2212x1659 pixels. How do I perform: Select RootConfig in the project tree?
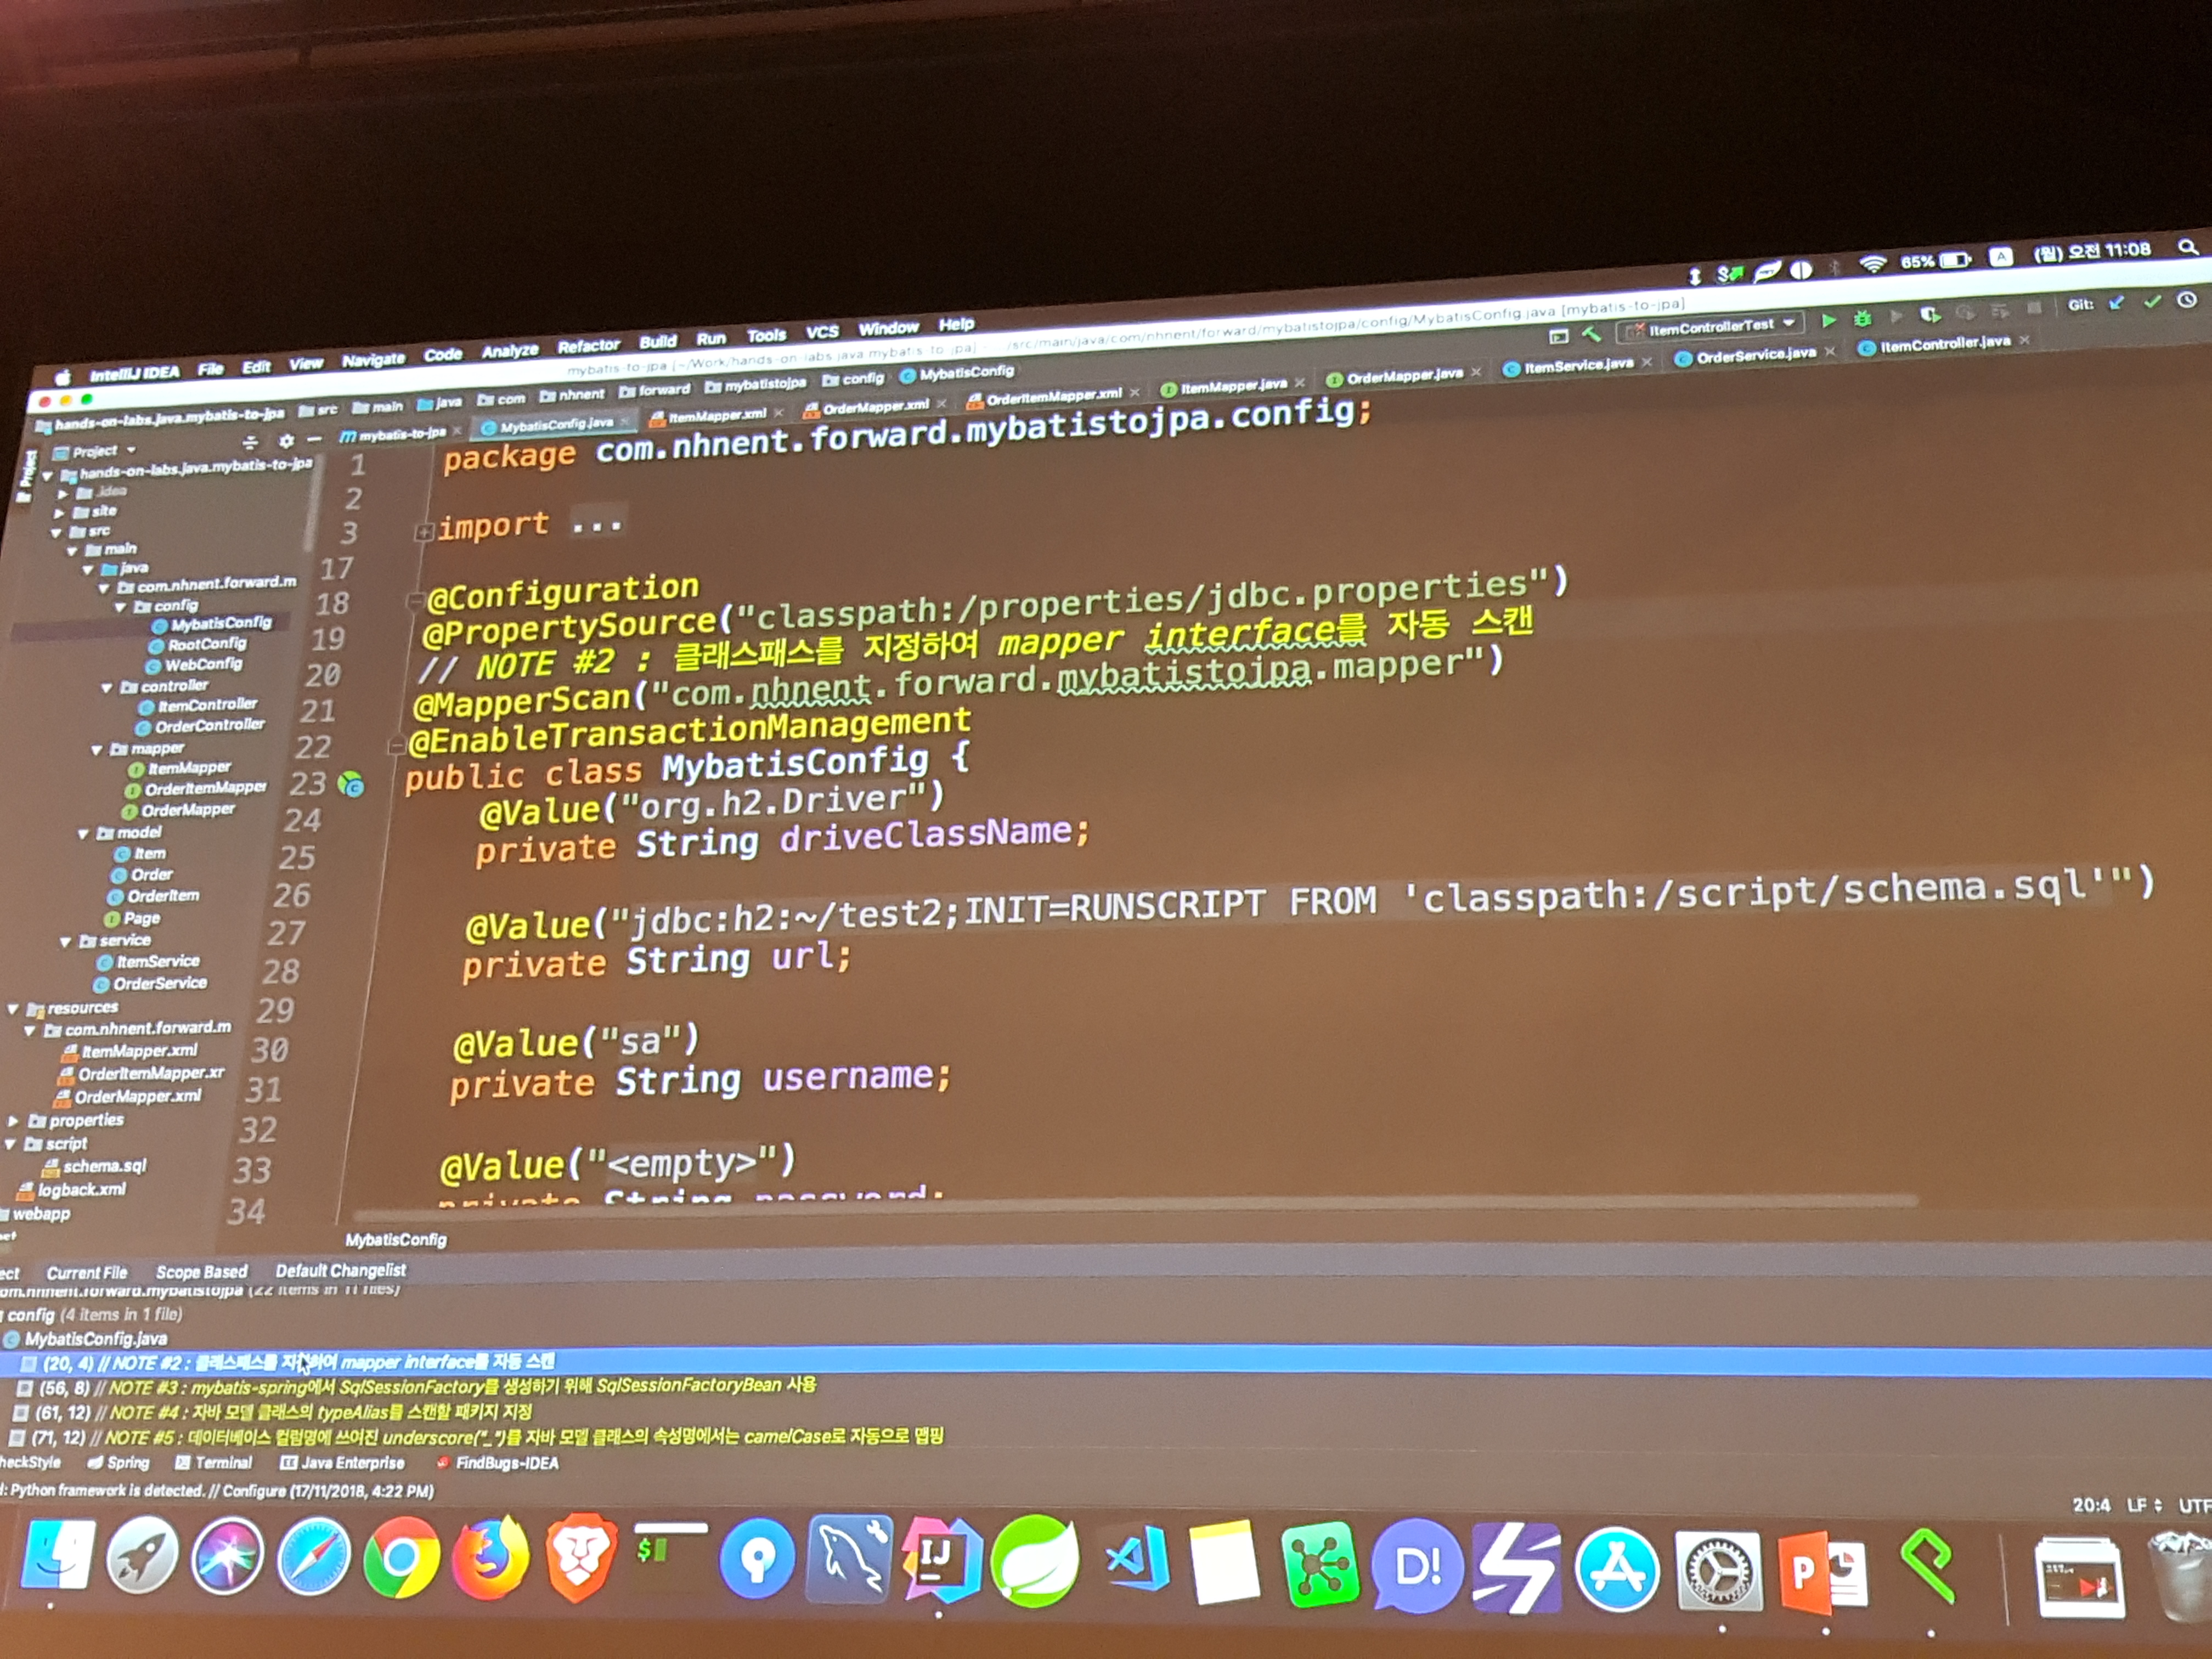198,645
